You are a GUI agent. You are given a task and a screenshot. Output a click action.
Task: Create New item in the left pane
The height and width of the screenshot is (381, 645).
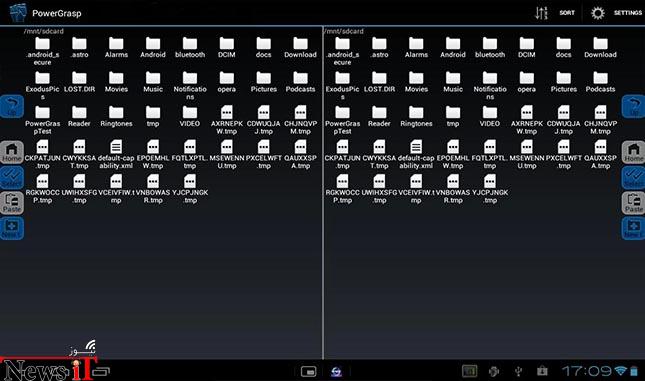12,228
